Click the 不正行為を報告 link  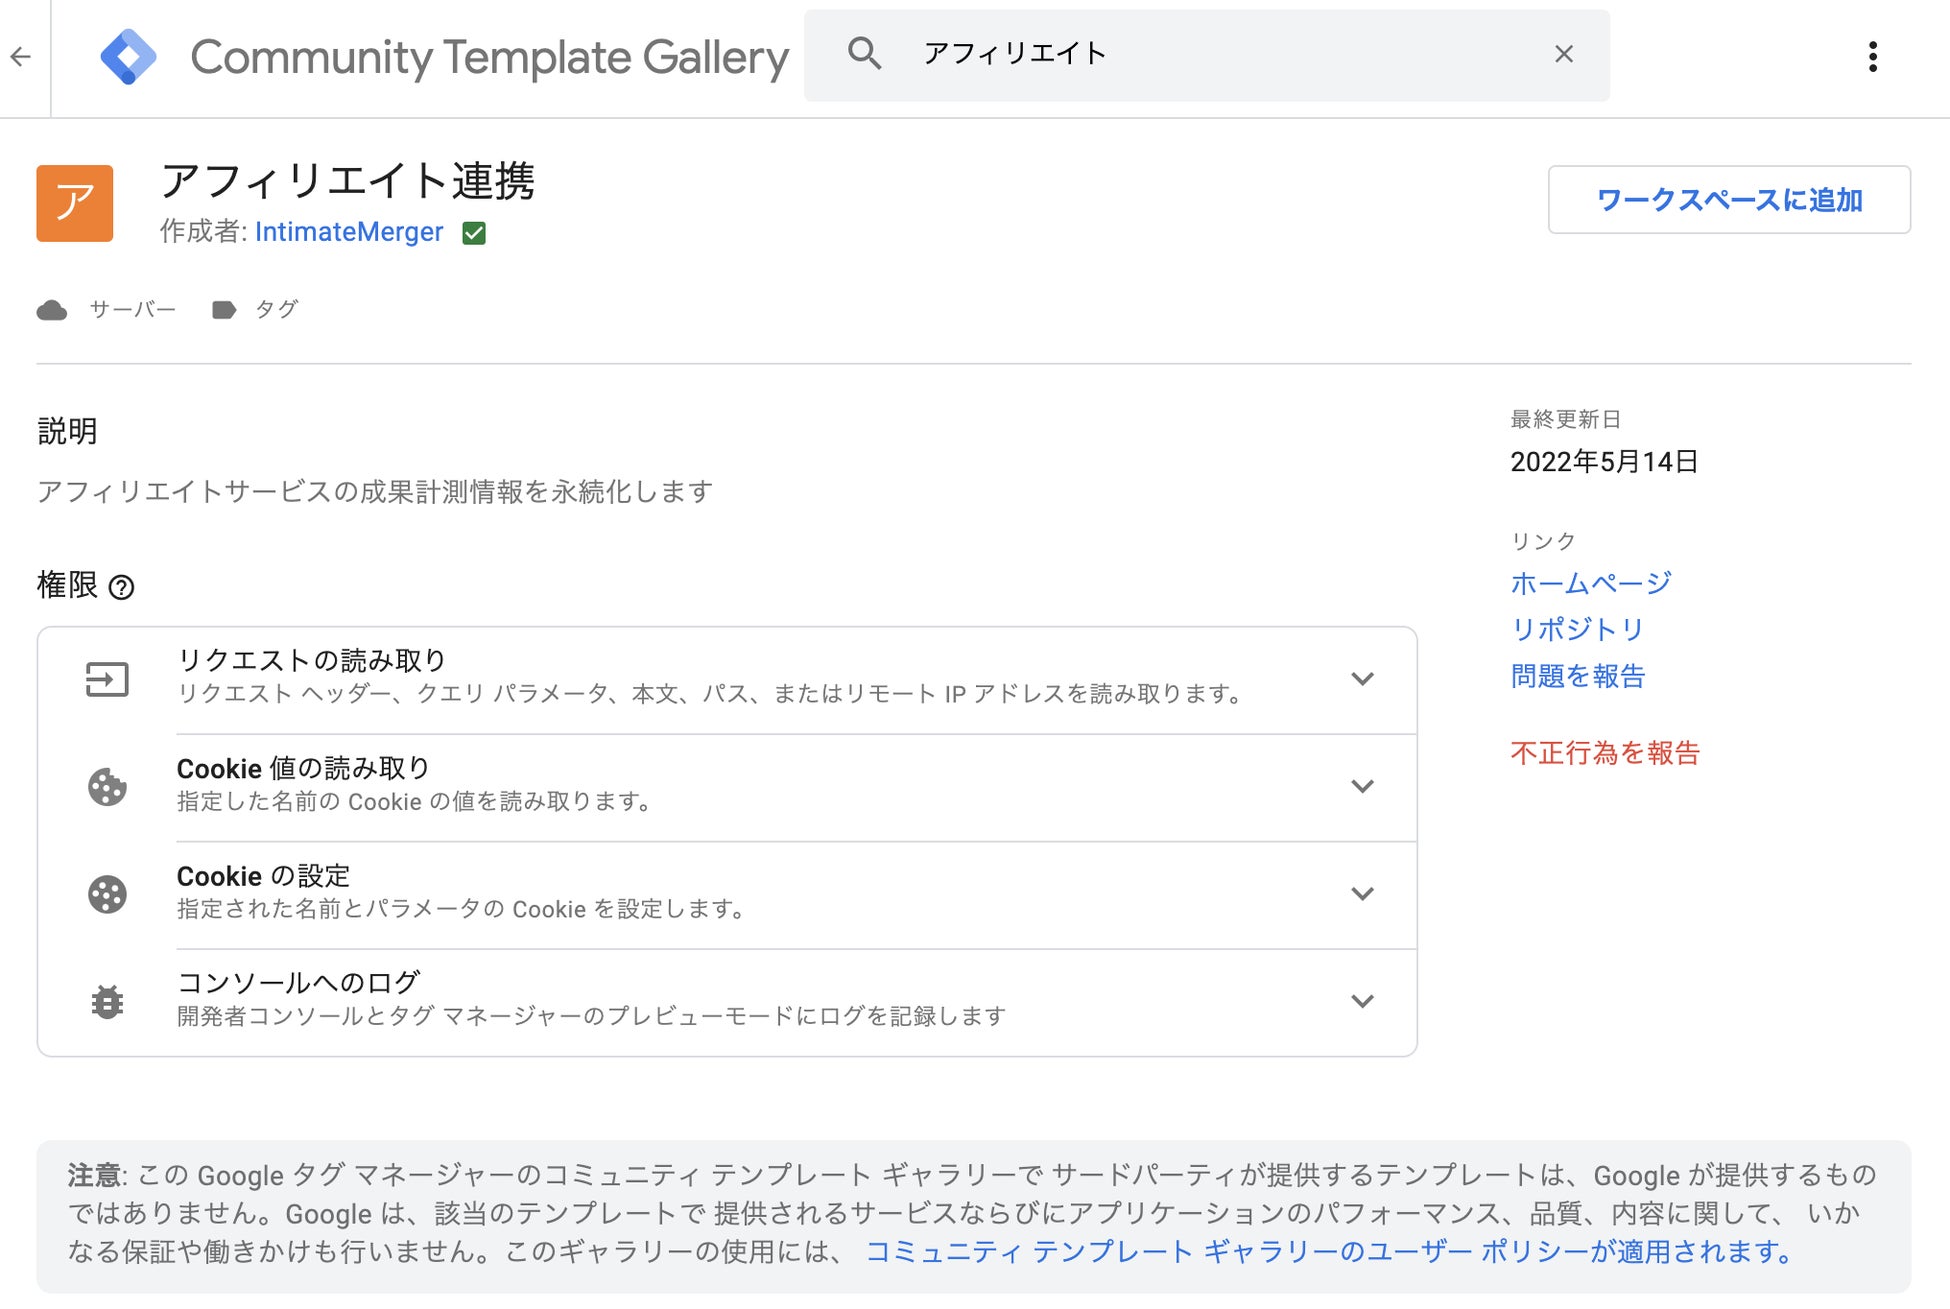pos(1605,753)
